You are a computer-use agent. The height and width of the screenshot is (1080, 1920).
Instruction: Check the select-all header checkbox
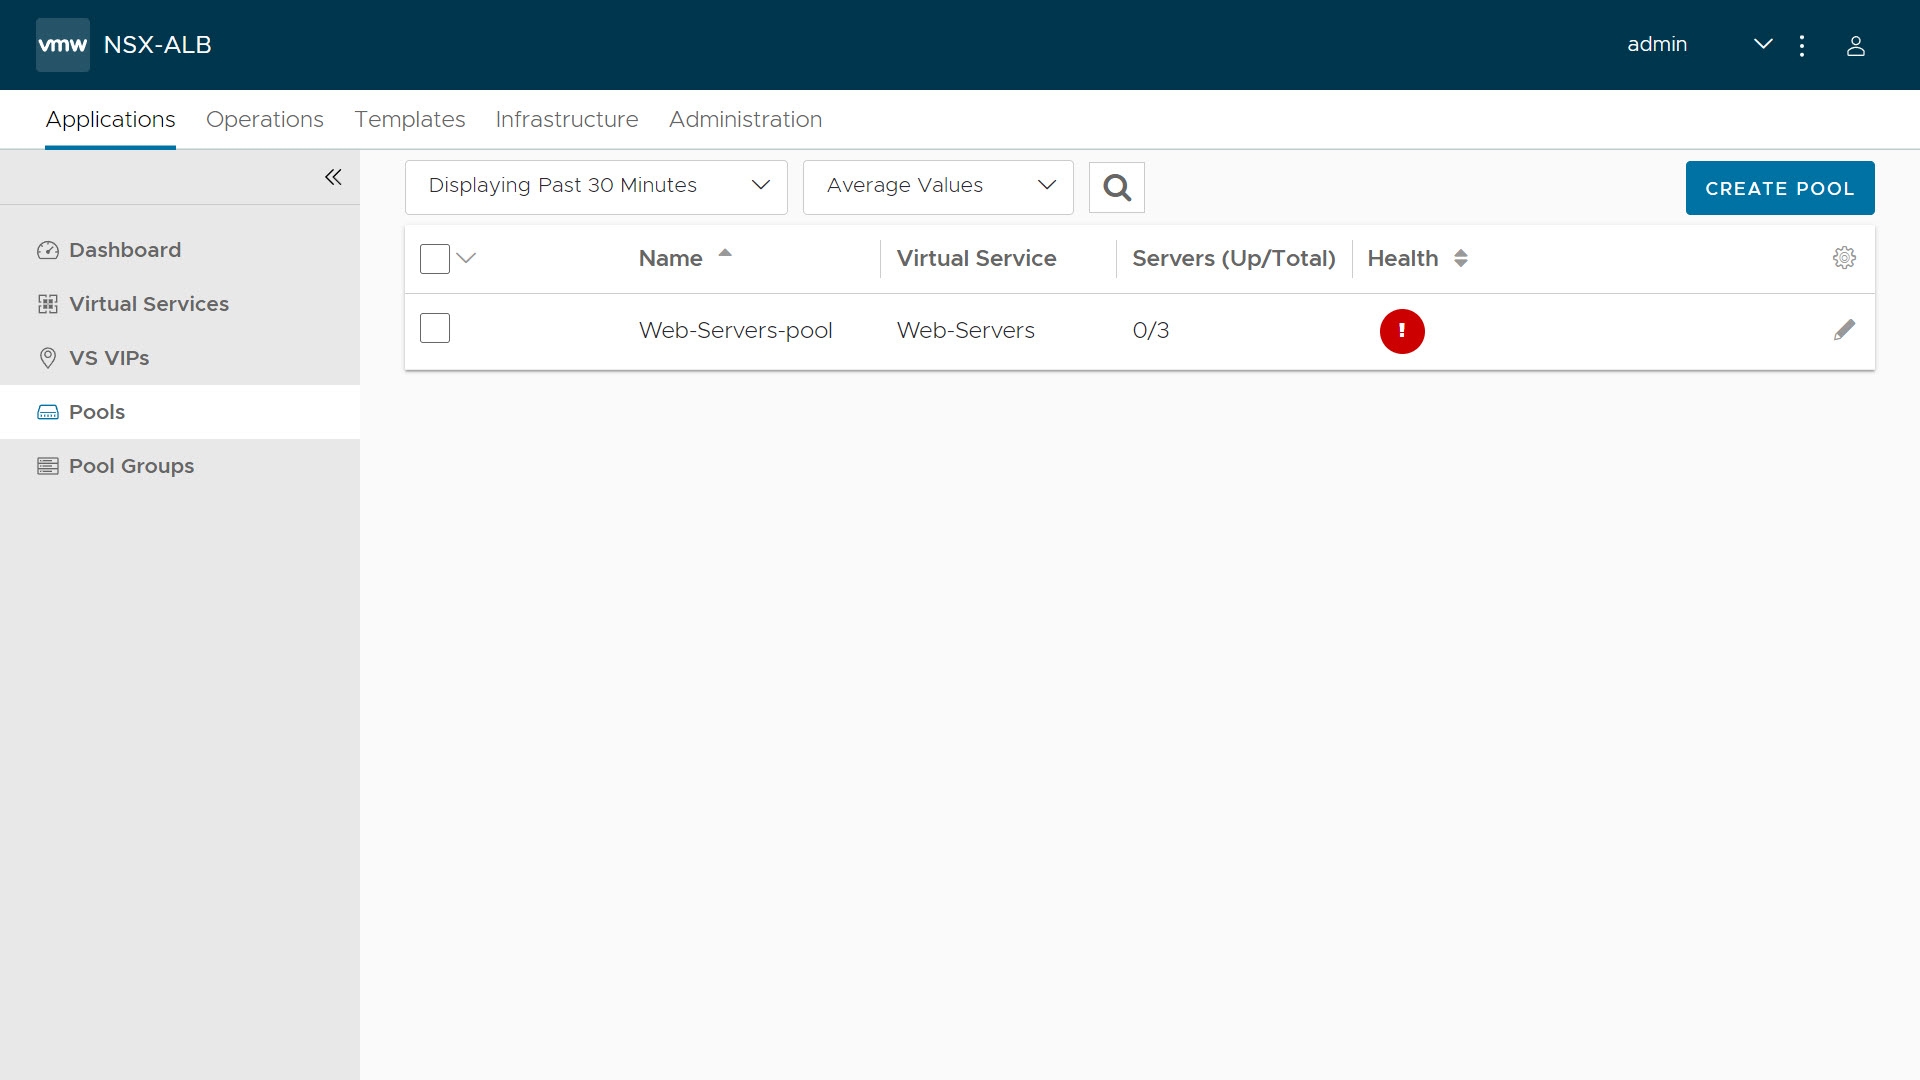(435, 259)
